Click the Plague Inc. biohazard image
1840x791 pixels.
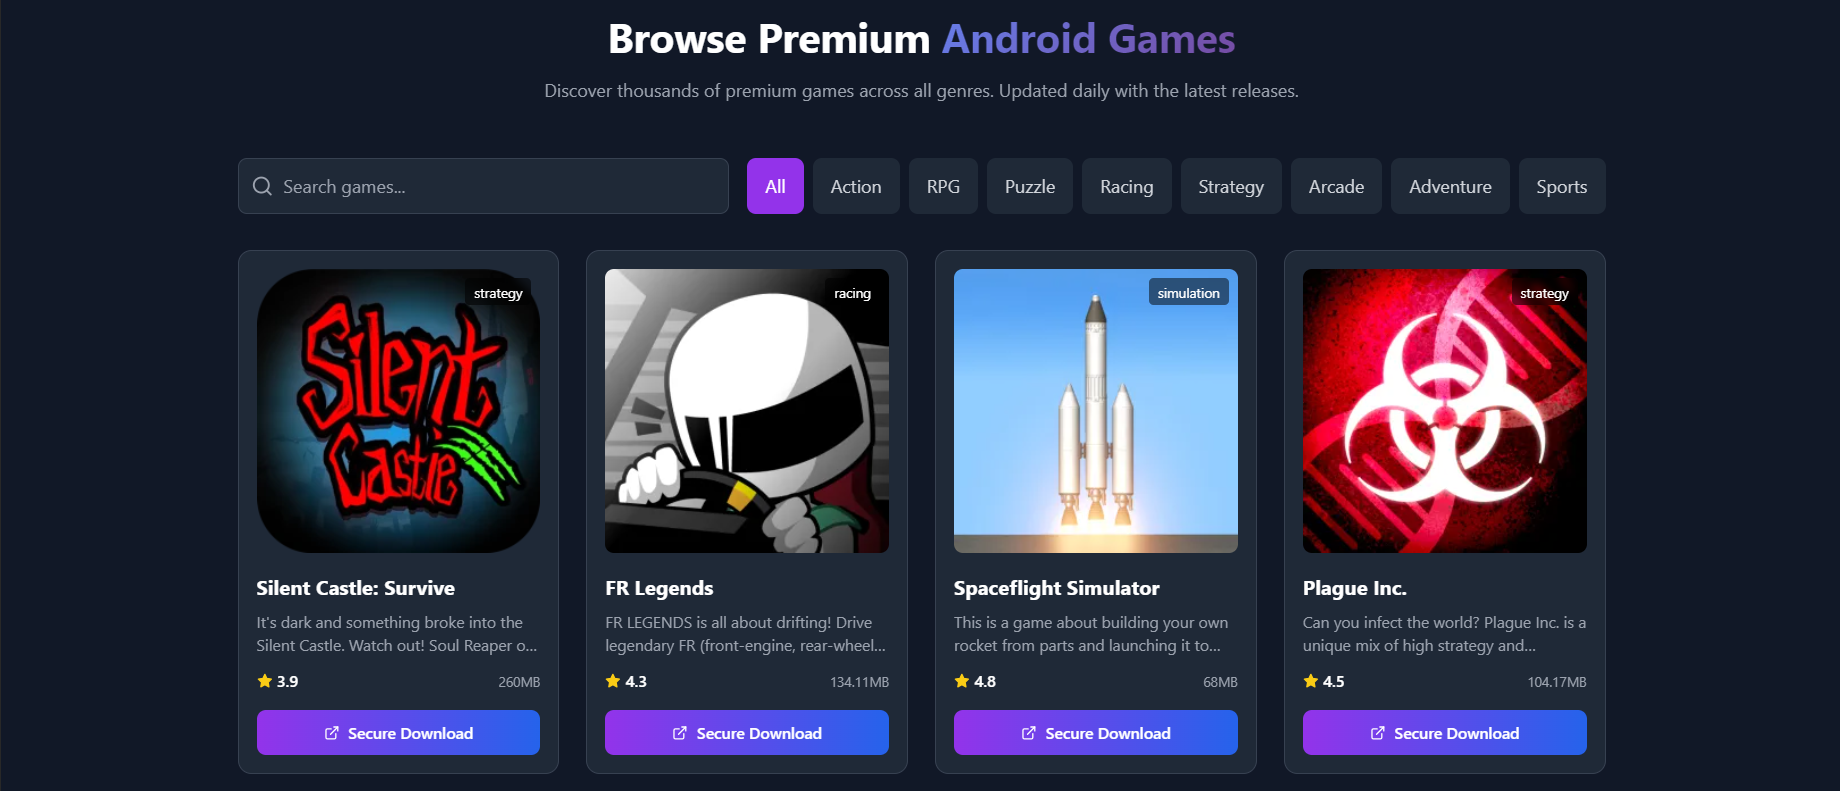click(1444, 411)
